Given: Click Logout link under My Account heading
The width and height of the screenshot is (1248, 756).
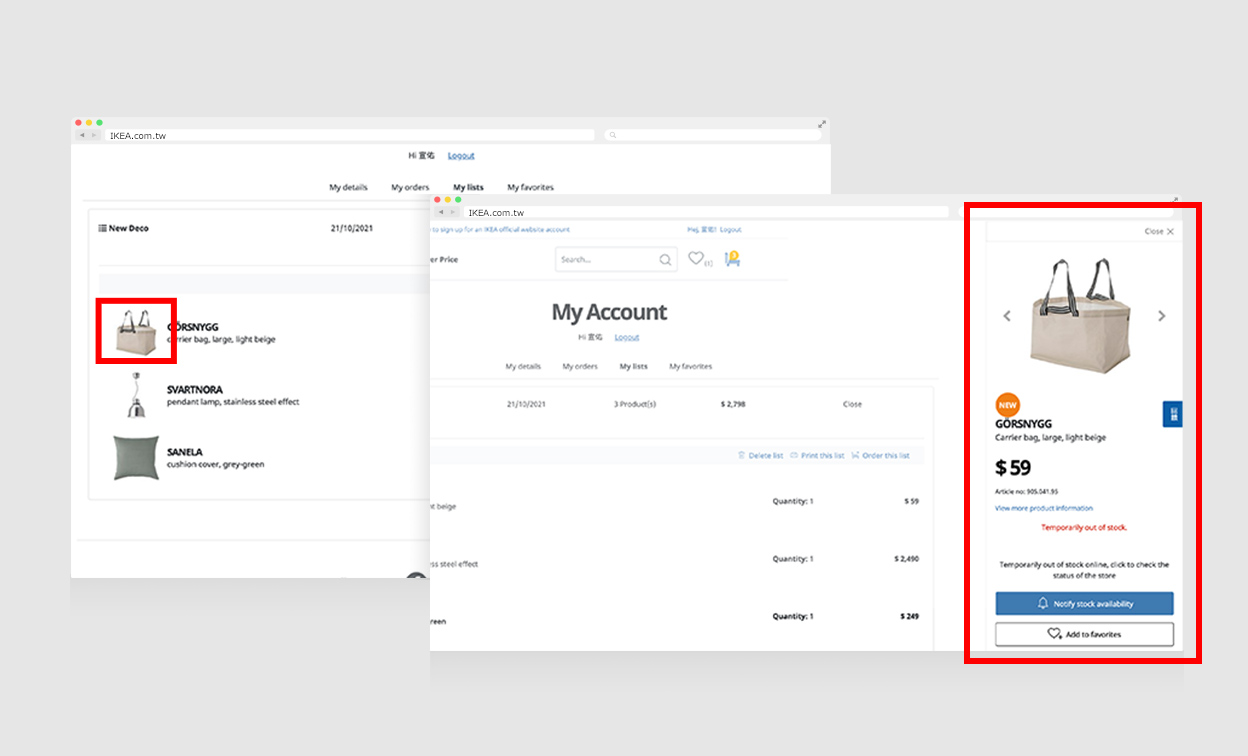Looking at the screenshot, I should (627, 338).
